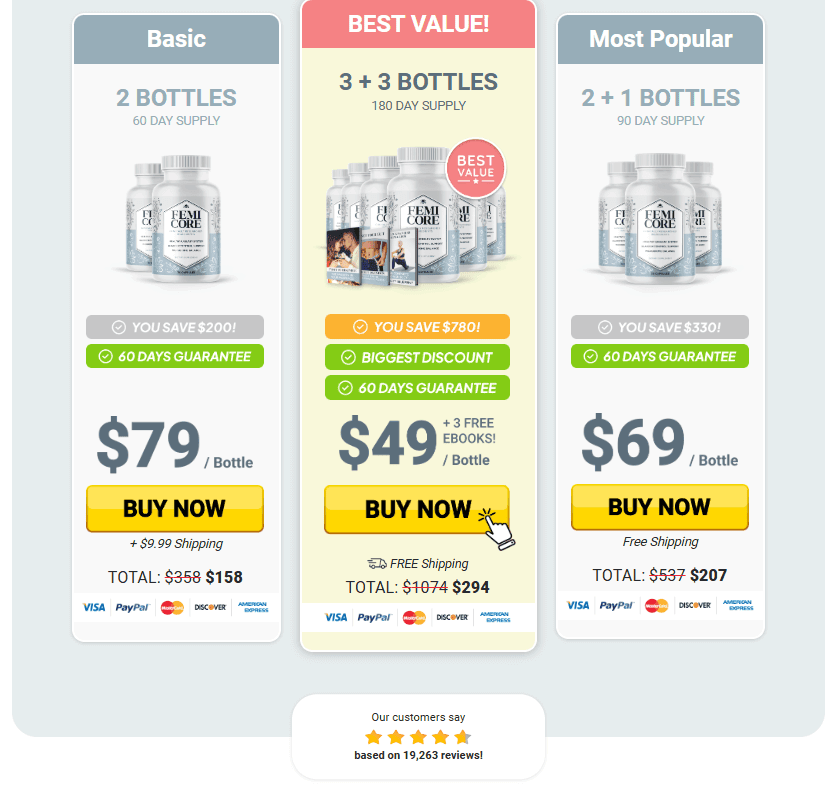Click the PayPal icon in Basic package
Screen dimensions: 835x789
coord(132,607)
